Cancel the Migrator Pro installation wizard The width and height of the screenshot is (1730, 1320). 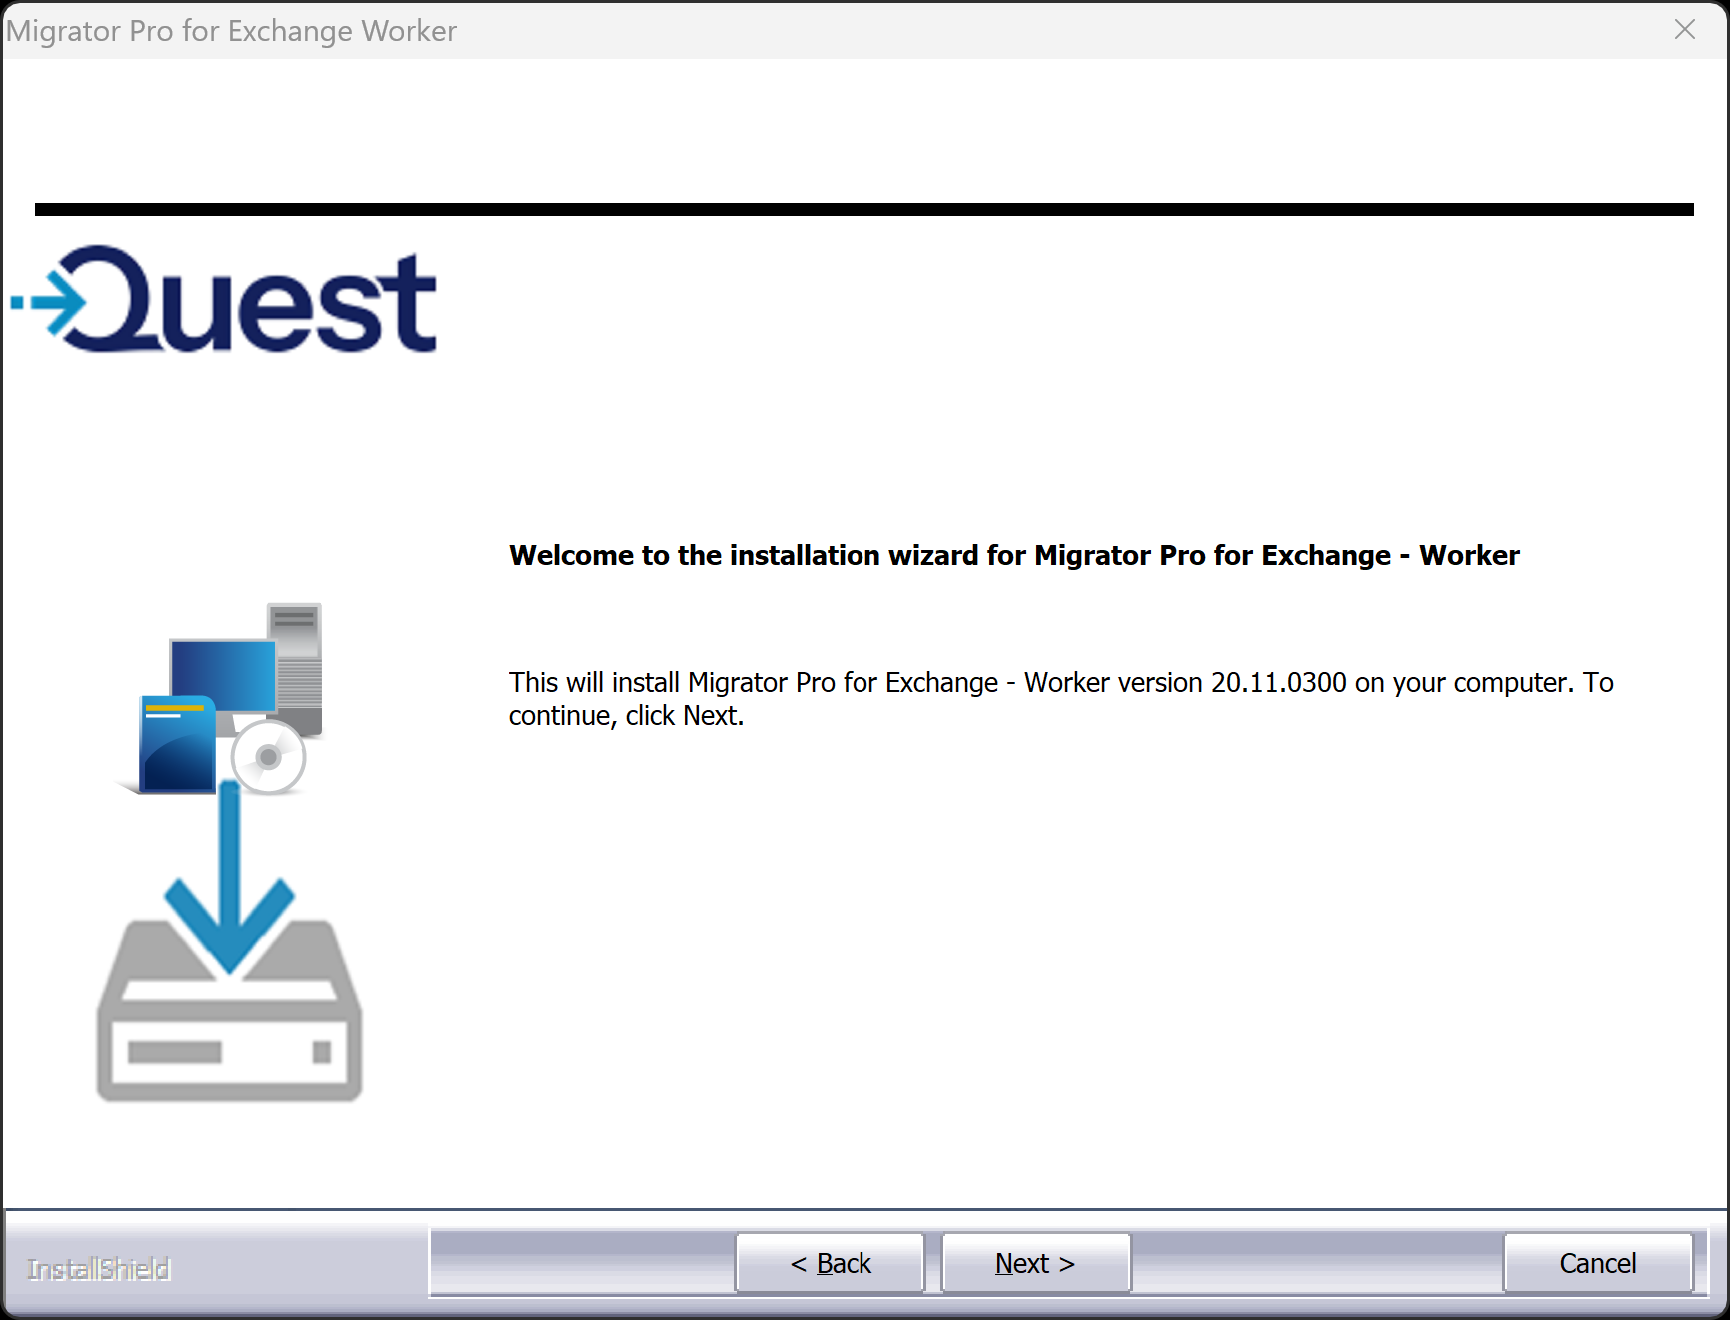[1598, 1263]
